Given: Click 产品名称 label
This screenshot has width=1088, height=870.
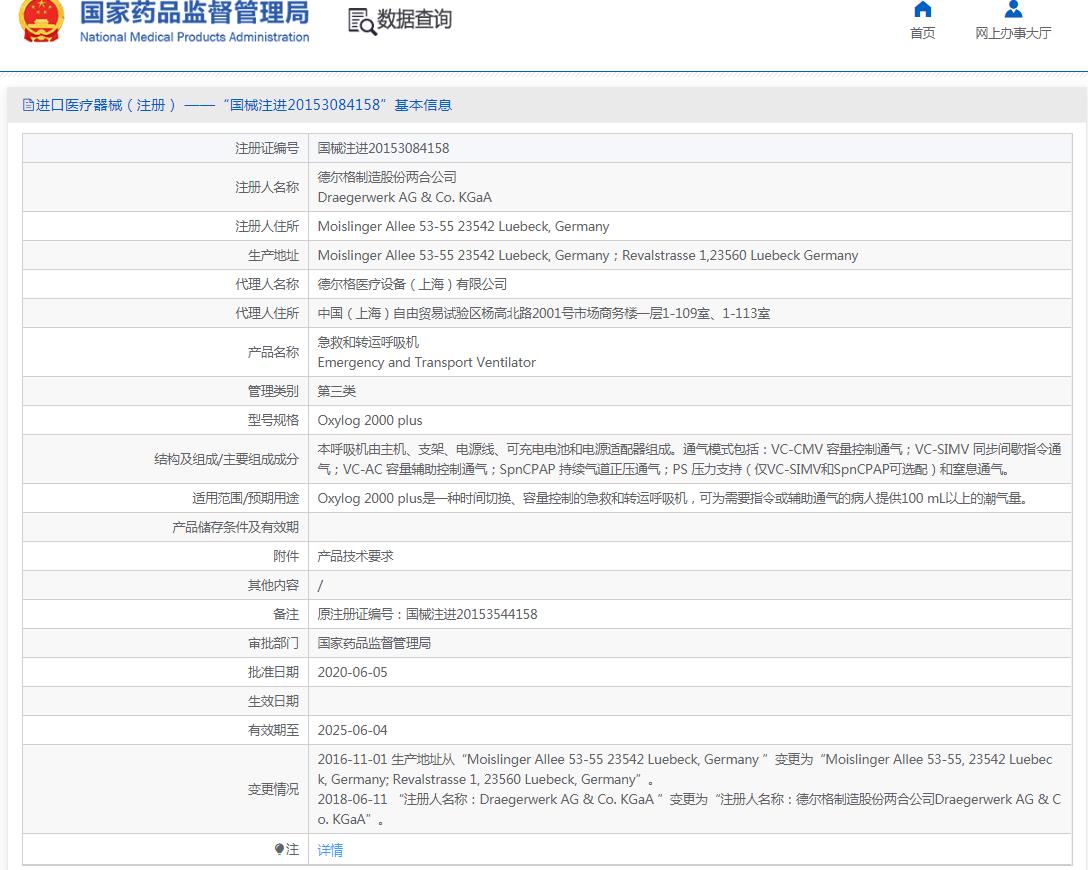Looking at the screenshot, I should coord(273,352).
